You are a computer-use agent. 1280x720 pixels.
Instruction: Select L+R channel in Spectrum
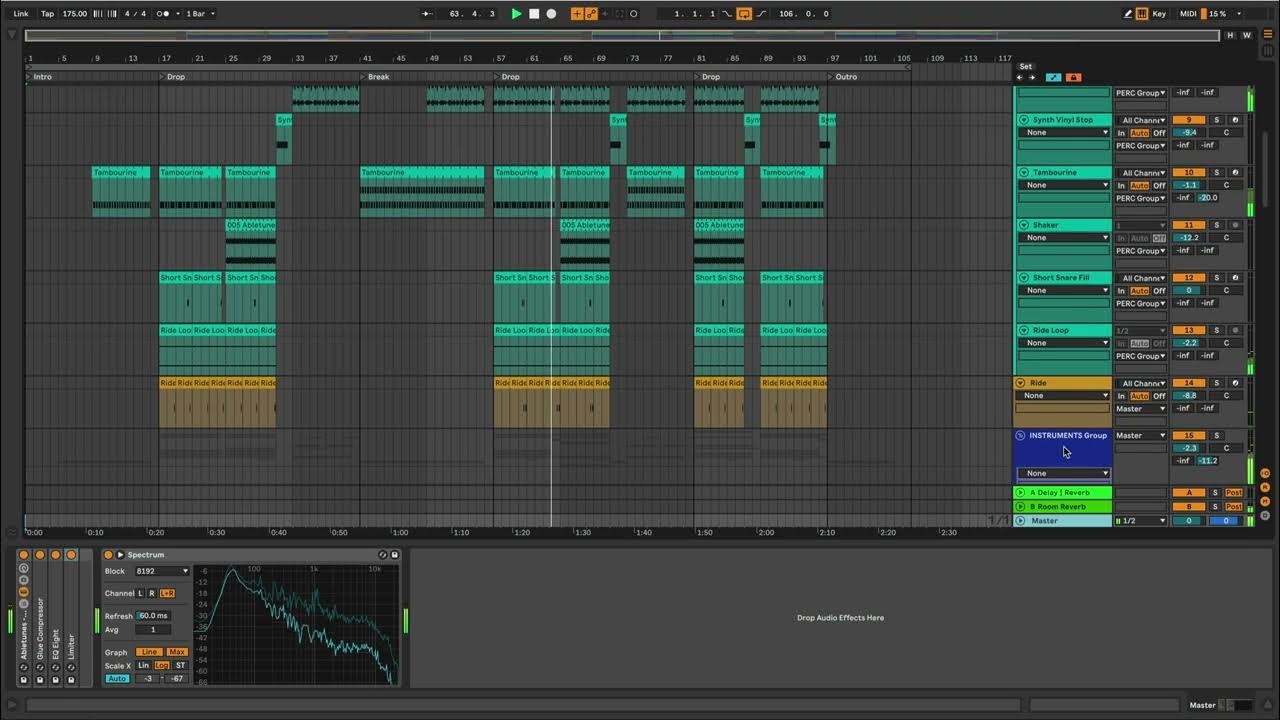coord(167,593)
